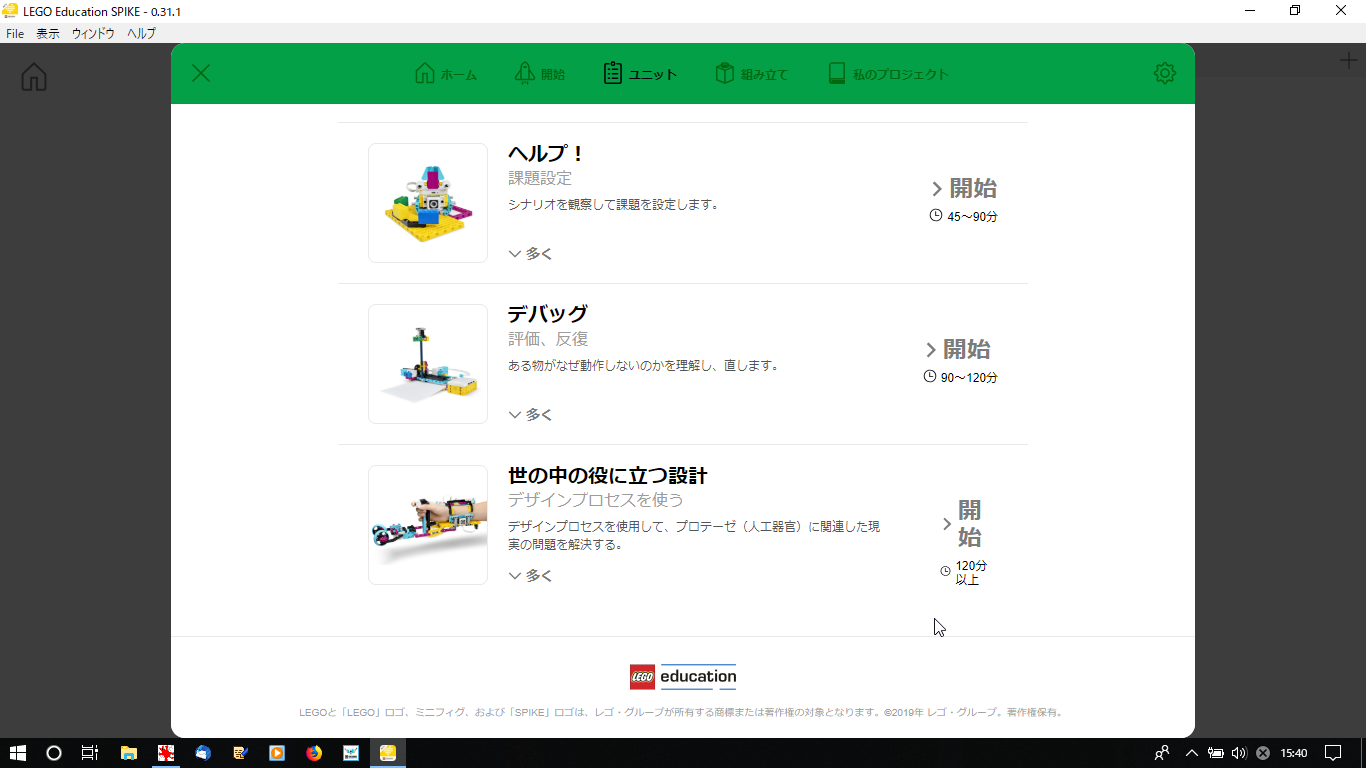Click the デバッグ lesson thumbnail image
This screenshot has height=768, width=1366.
pyautogui.click(x=428, y=364)
